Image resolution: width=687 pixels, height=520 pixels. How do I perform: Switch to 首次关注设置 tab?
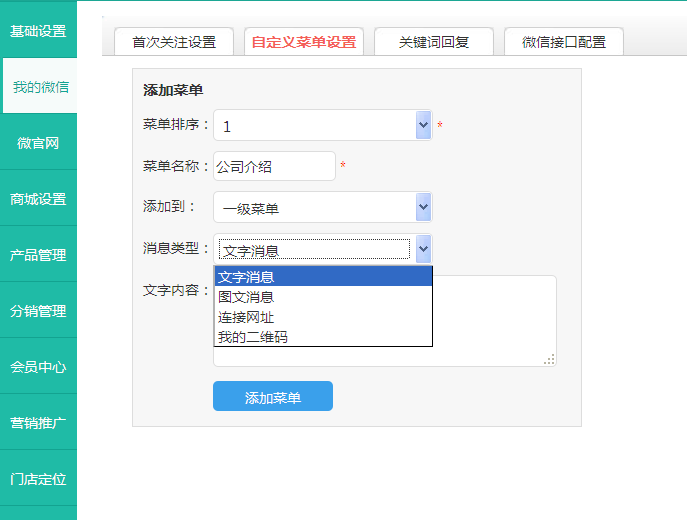tap(174, 42)
